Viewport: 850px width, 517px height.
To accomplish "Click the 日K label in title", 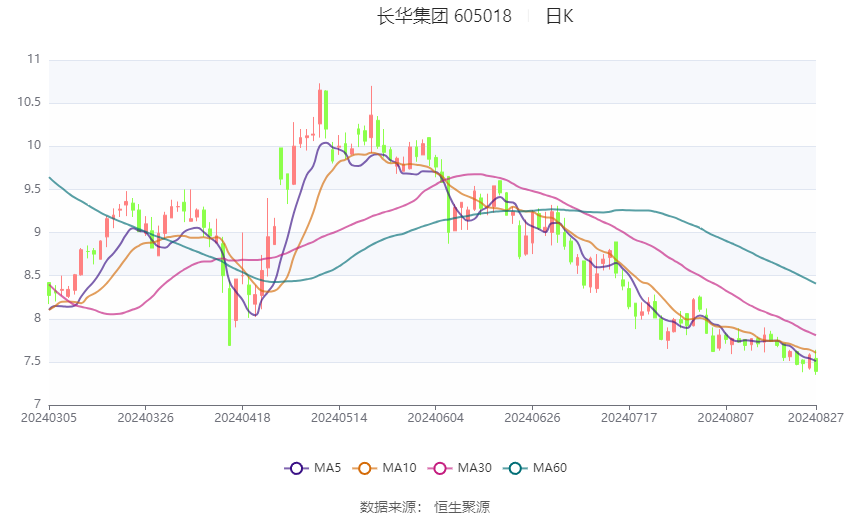I will click(559, 16).
